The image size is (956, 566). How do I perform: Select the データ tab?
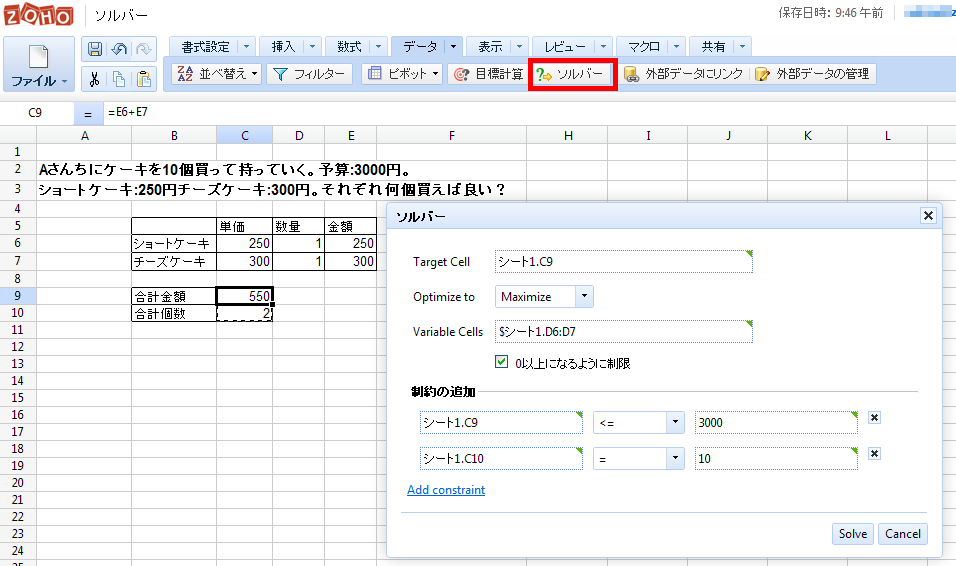tap(420, 46)
